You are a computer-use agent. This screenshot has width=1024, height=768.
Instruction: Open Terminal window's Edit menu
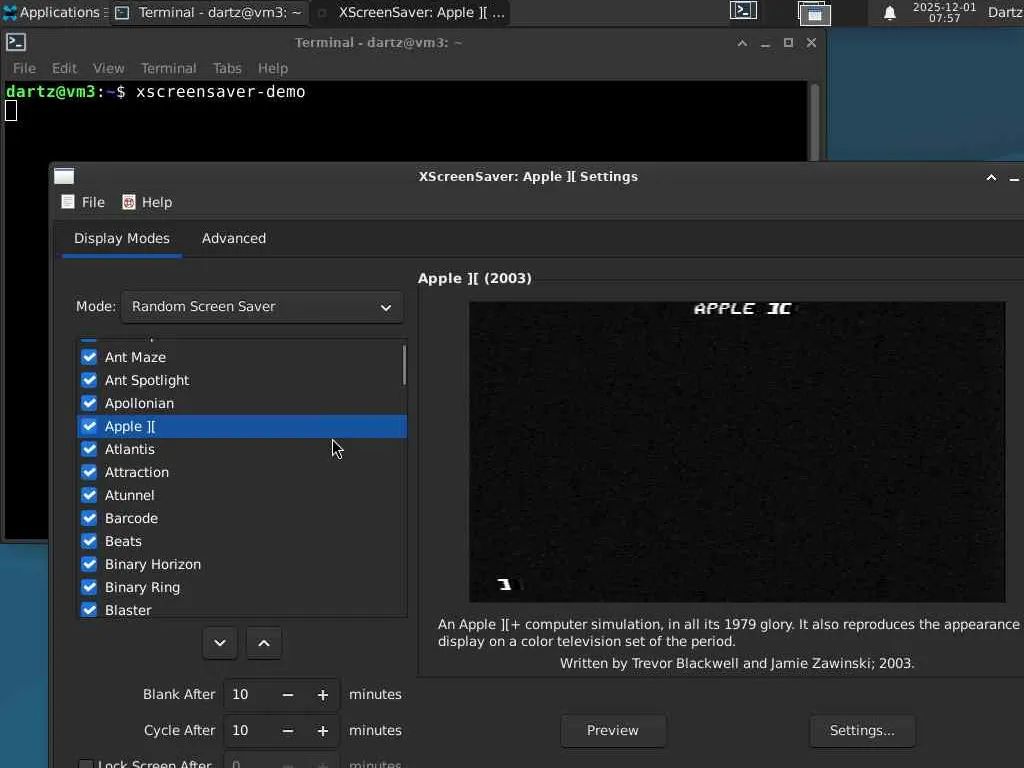click(x=65, y=68)
